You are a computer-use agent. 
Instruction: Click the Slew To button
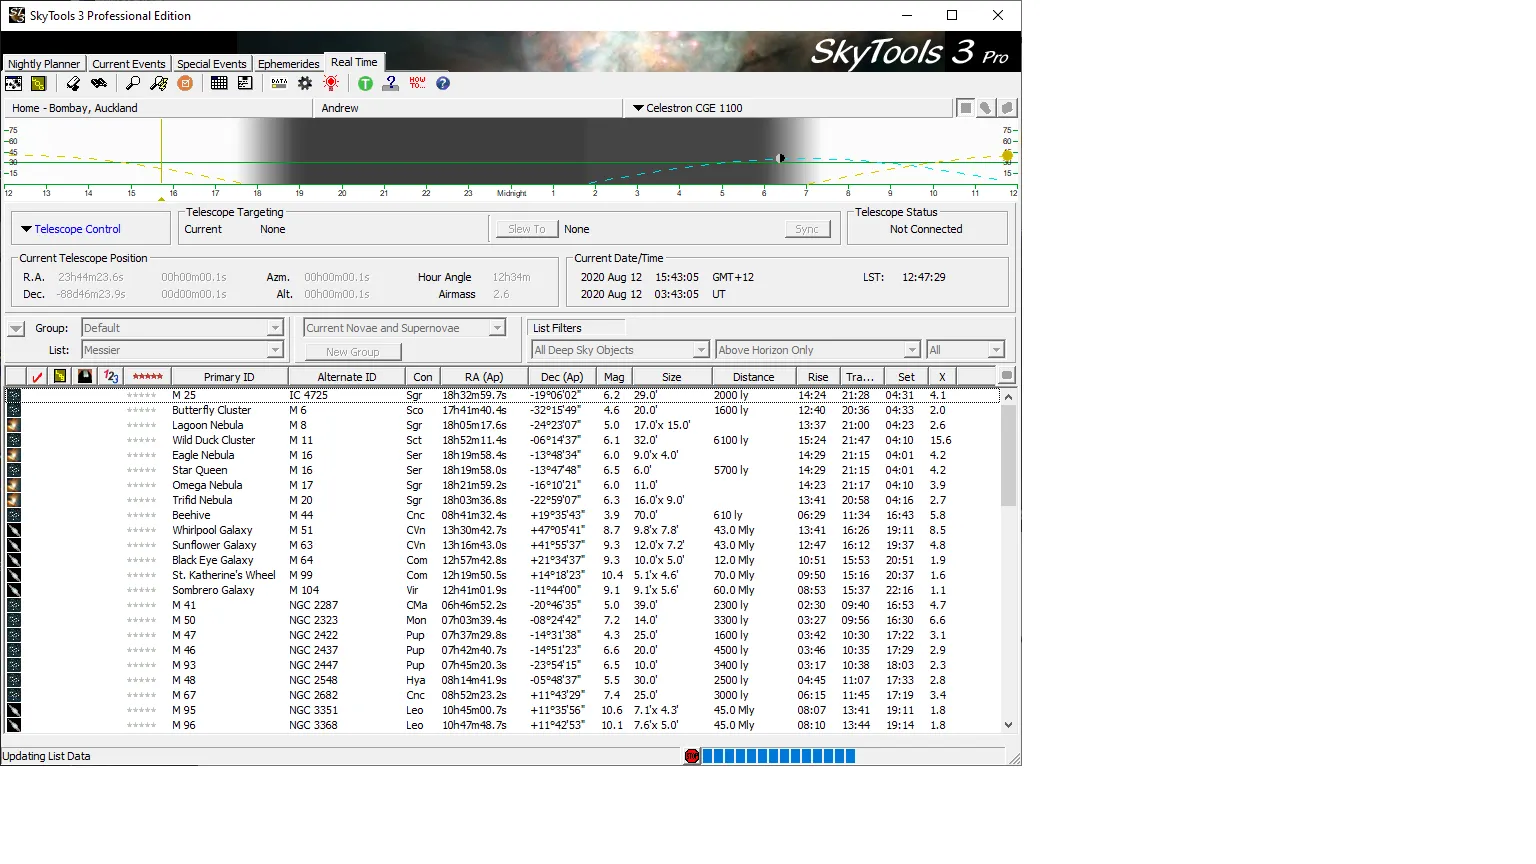(527, 229)
